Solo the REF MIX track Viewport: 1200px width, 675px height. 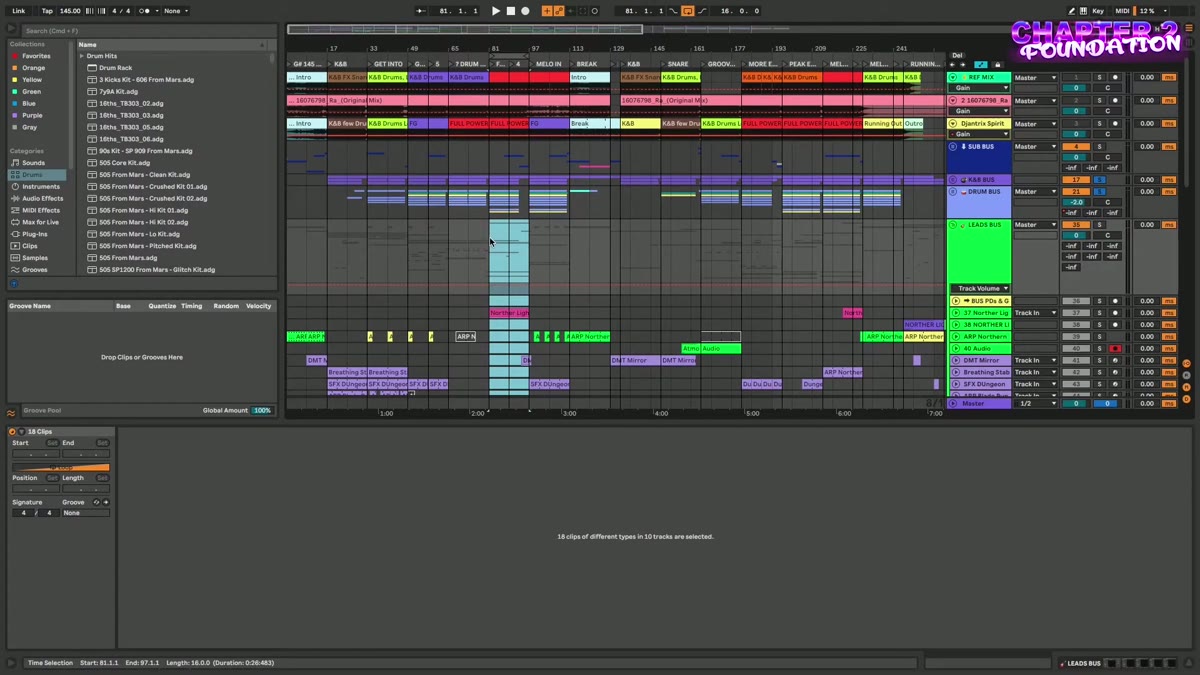[1099, 77]
